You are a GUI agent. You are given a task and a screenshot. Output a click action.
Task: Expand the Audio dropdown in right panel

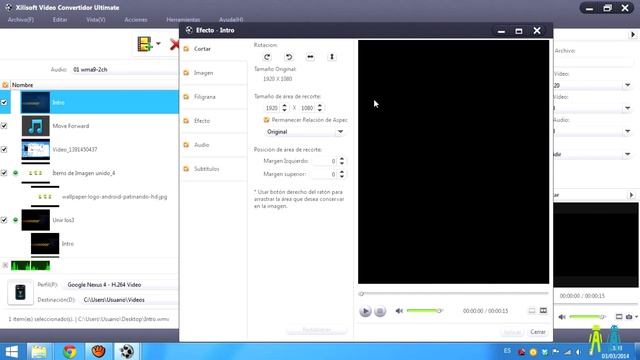point(627,131)
